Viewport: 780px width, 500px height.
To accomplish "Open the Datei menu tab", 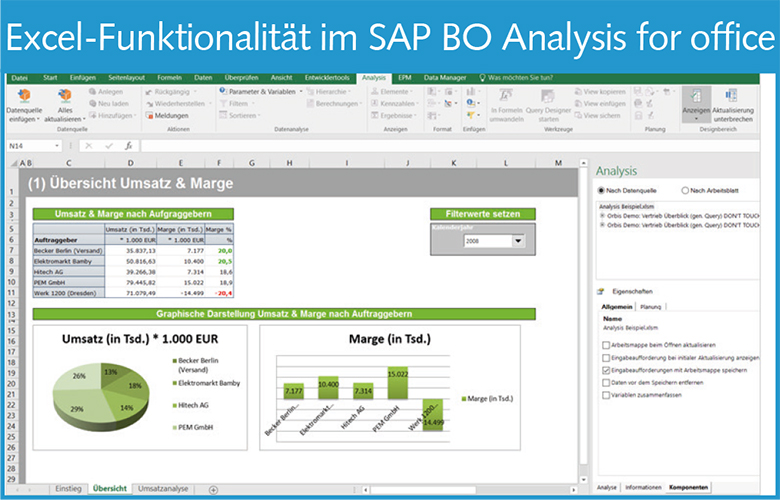I will pos(19,78).
